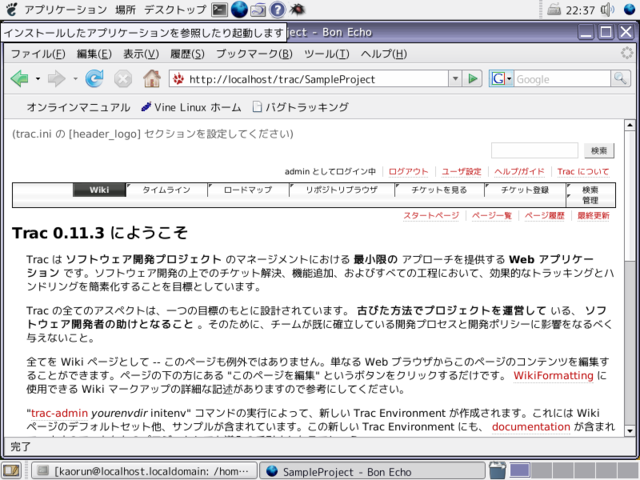This screenshot has height=480, width=640.
Task: Click the green Go arrow beside URL
Action: coord(473,78)
